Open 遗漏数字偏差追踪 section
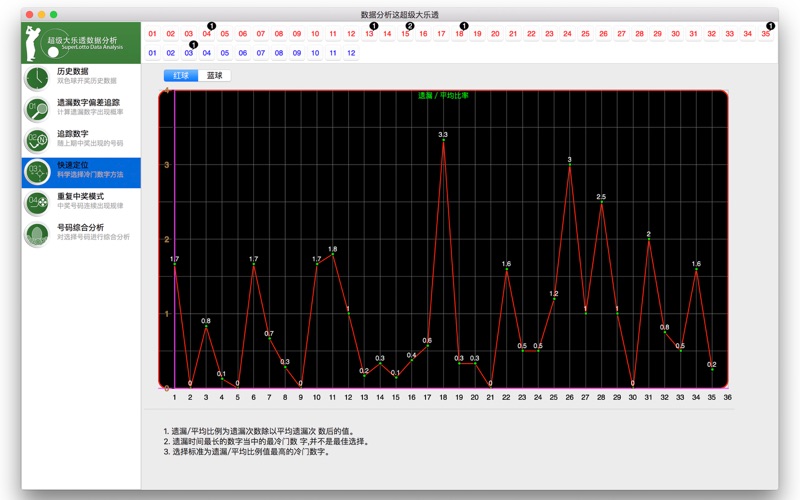 click(81, 110)
